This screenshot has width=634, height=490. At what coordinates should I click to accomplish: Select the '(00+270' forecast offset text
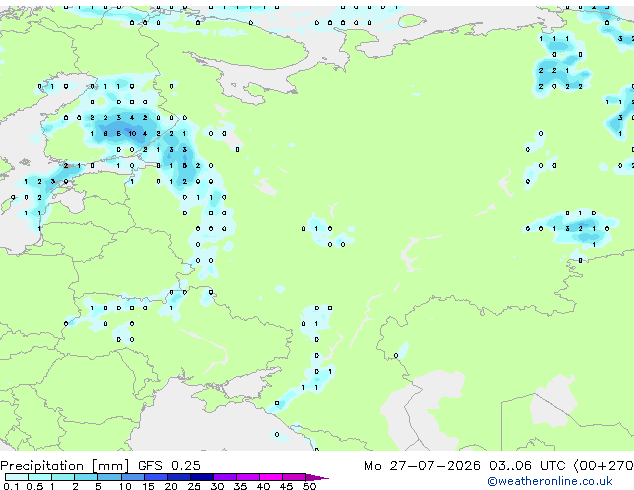(604, 466)
